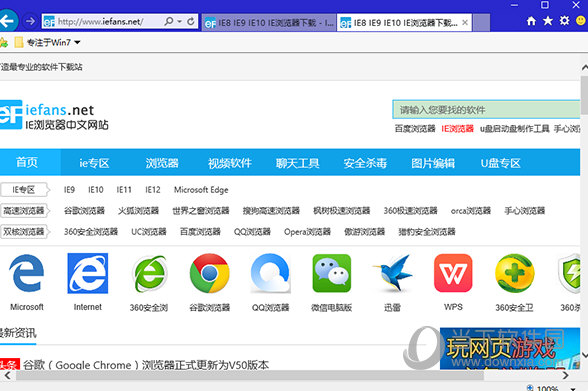
Task: Refresh the page using the reload icon
Action: click(x=191, y=21)
